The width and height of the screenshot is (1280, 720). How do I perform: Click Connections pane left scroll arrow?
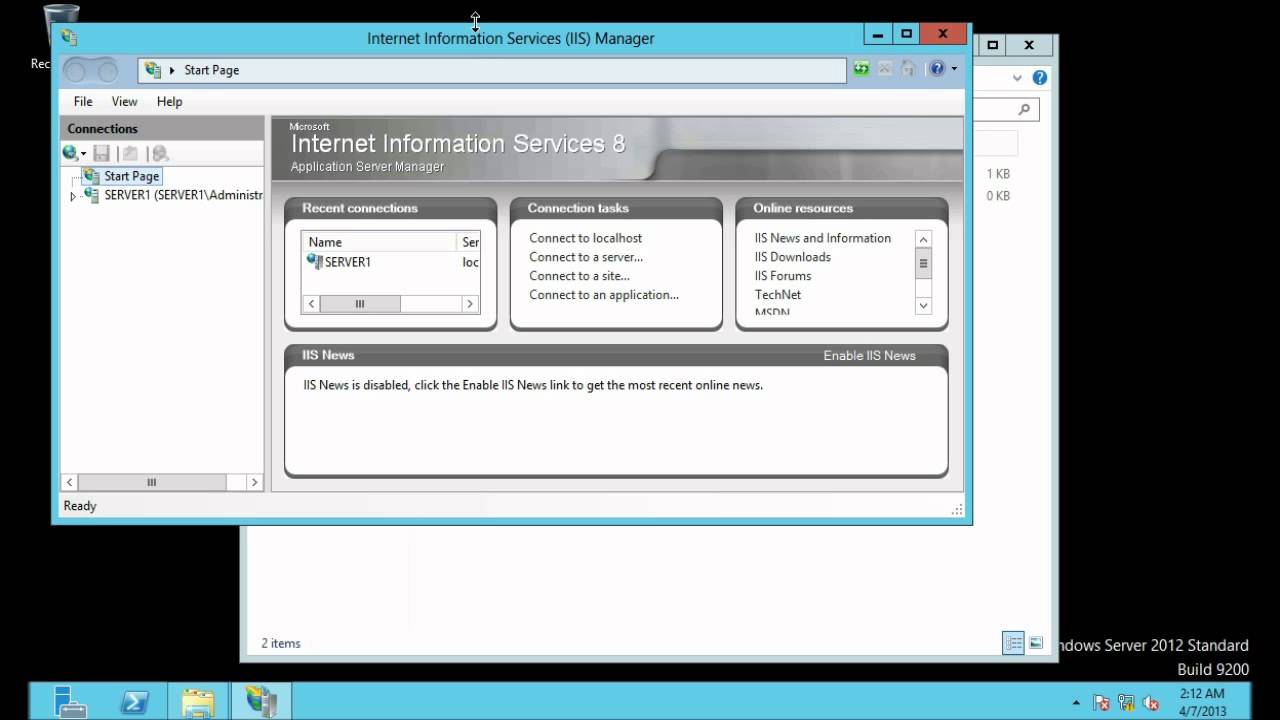point(70,482)
